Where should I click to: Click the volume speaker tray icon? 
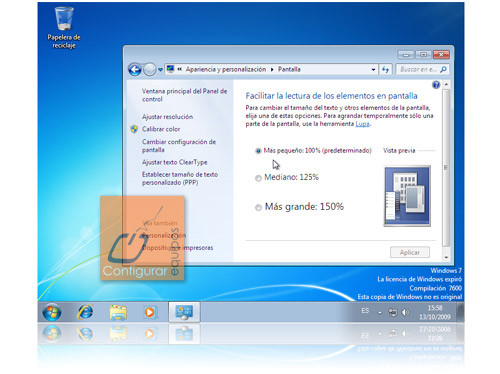click(x=405, y=312)
